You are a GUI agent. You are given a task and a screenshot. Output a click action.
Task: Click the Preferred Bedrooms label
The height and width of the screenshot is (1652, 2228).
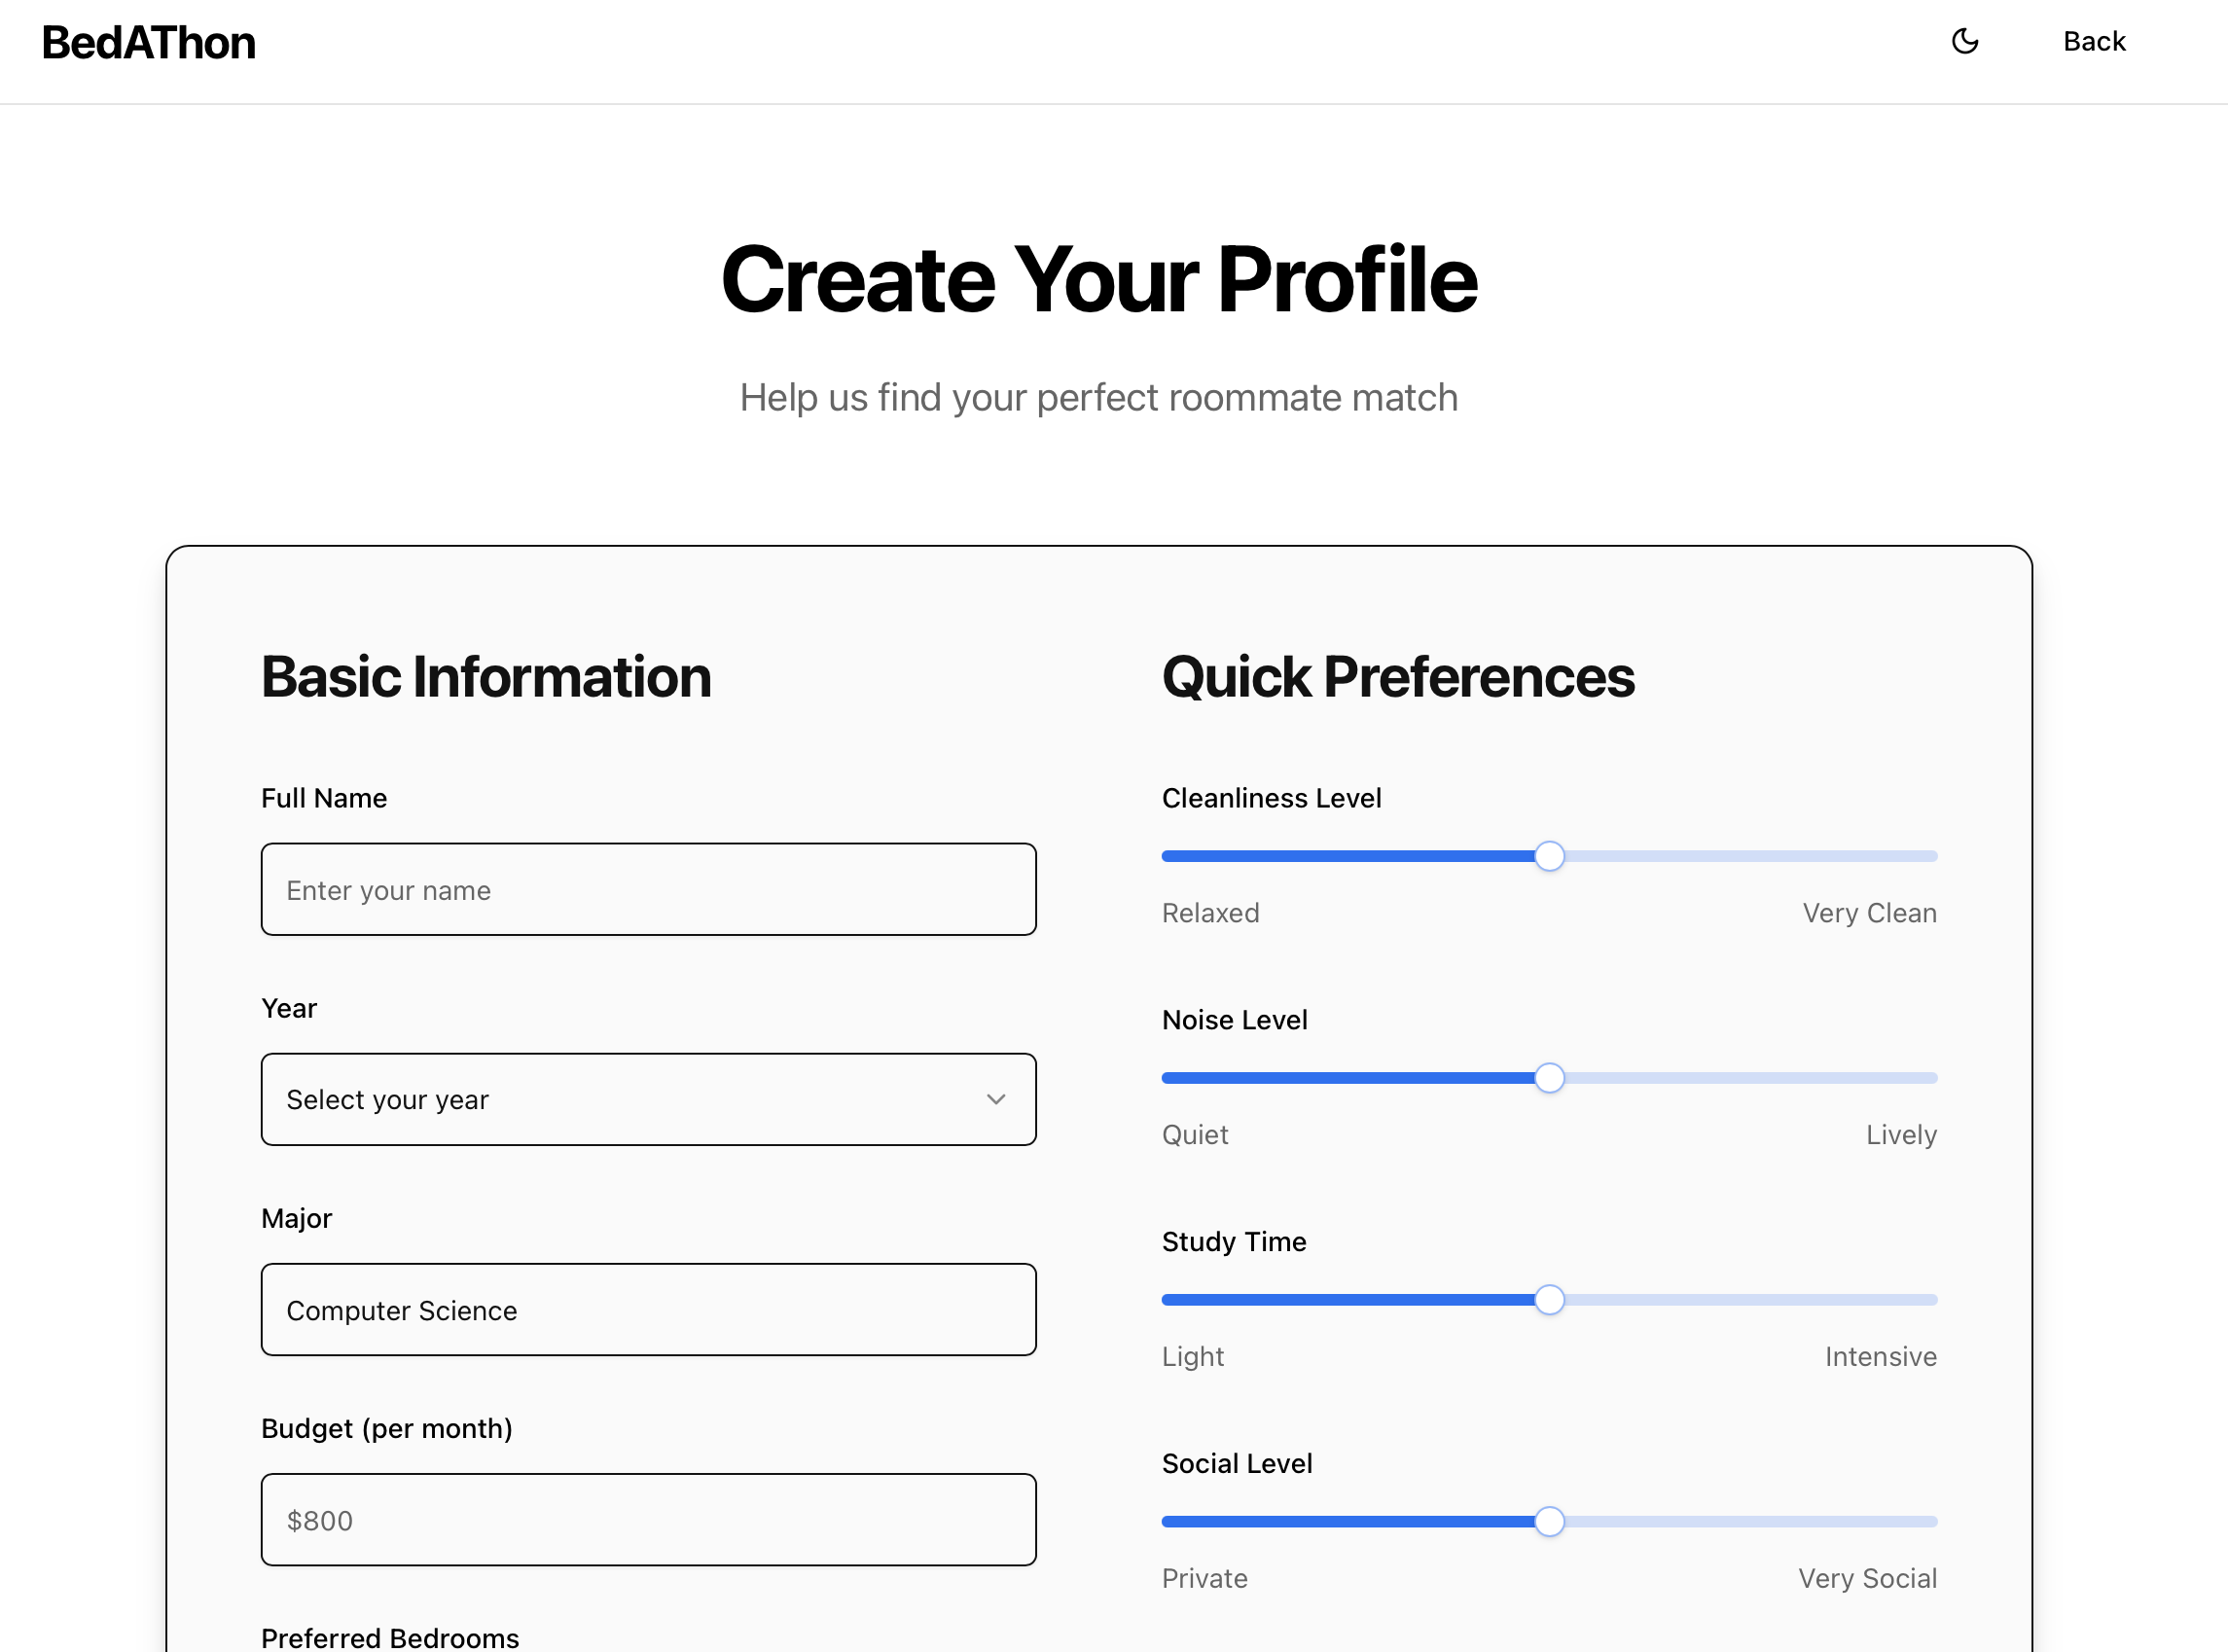pyautogui.click(x=390, y=1637)
